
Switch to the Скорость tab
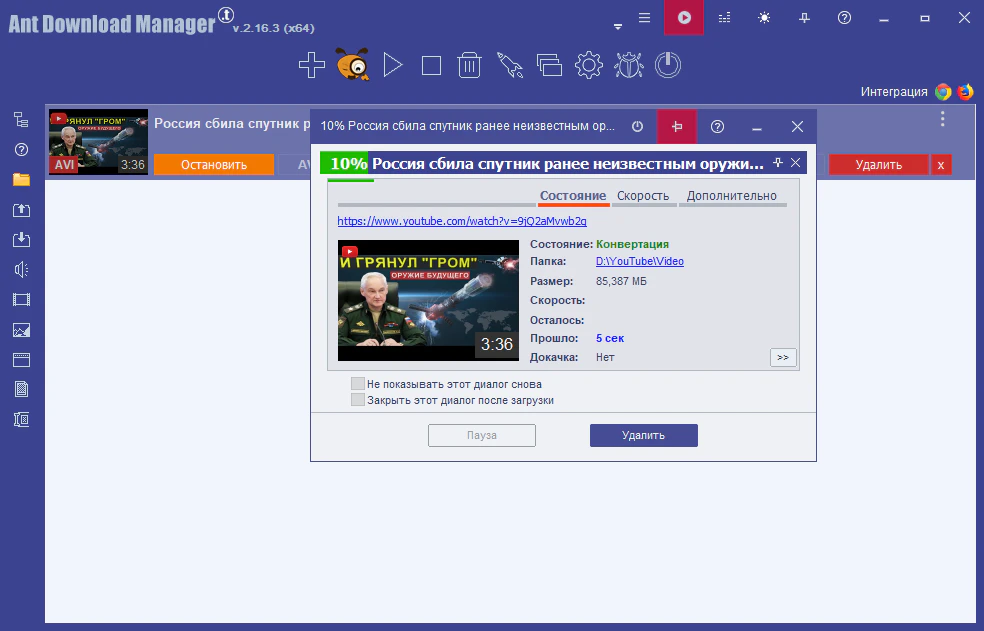pyautogui.click(x=643, y=196)
